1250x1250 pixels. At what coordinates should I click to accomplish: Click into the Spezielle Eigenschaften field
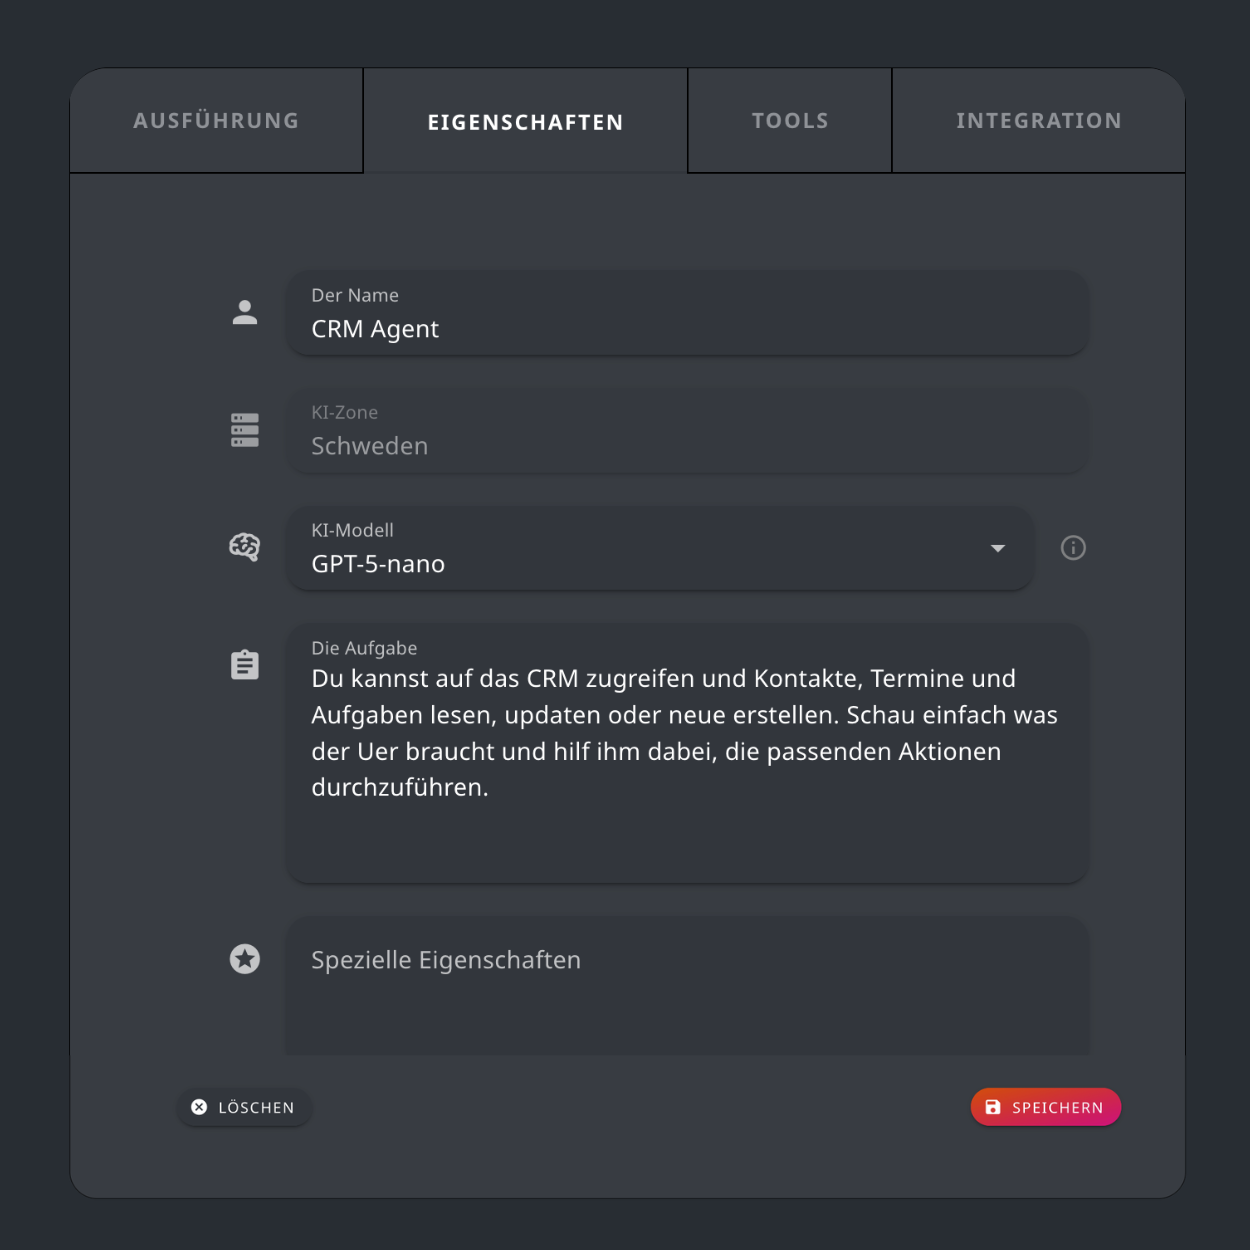pos(686,985)
